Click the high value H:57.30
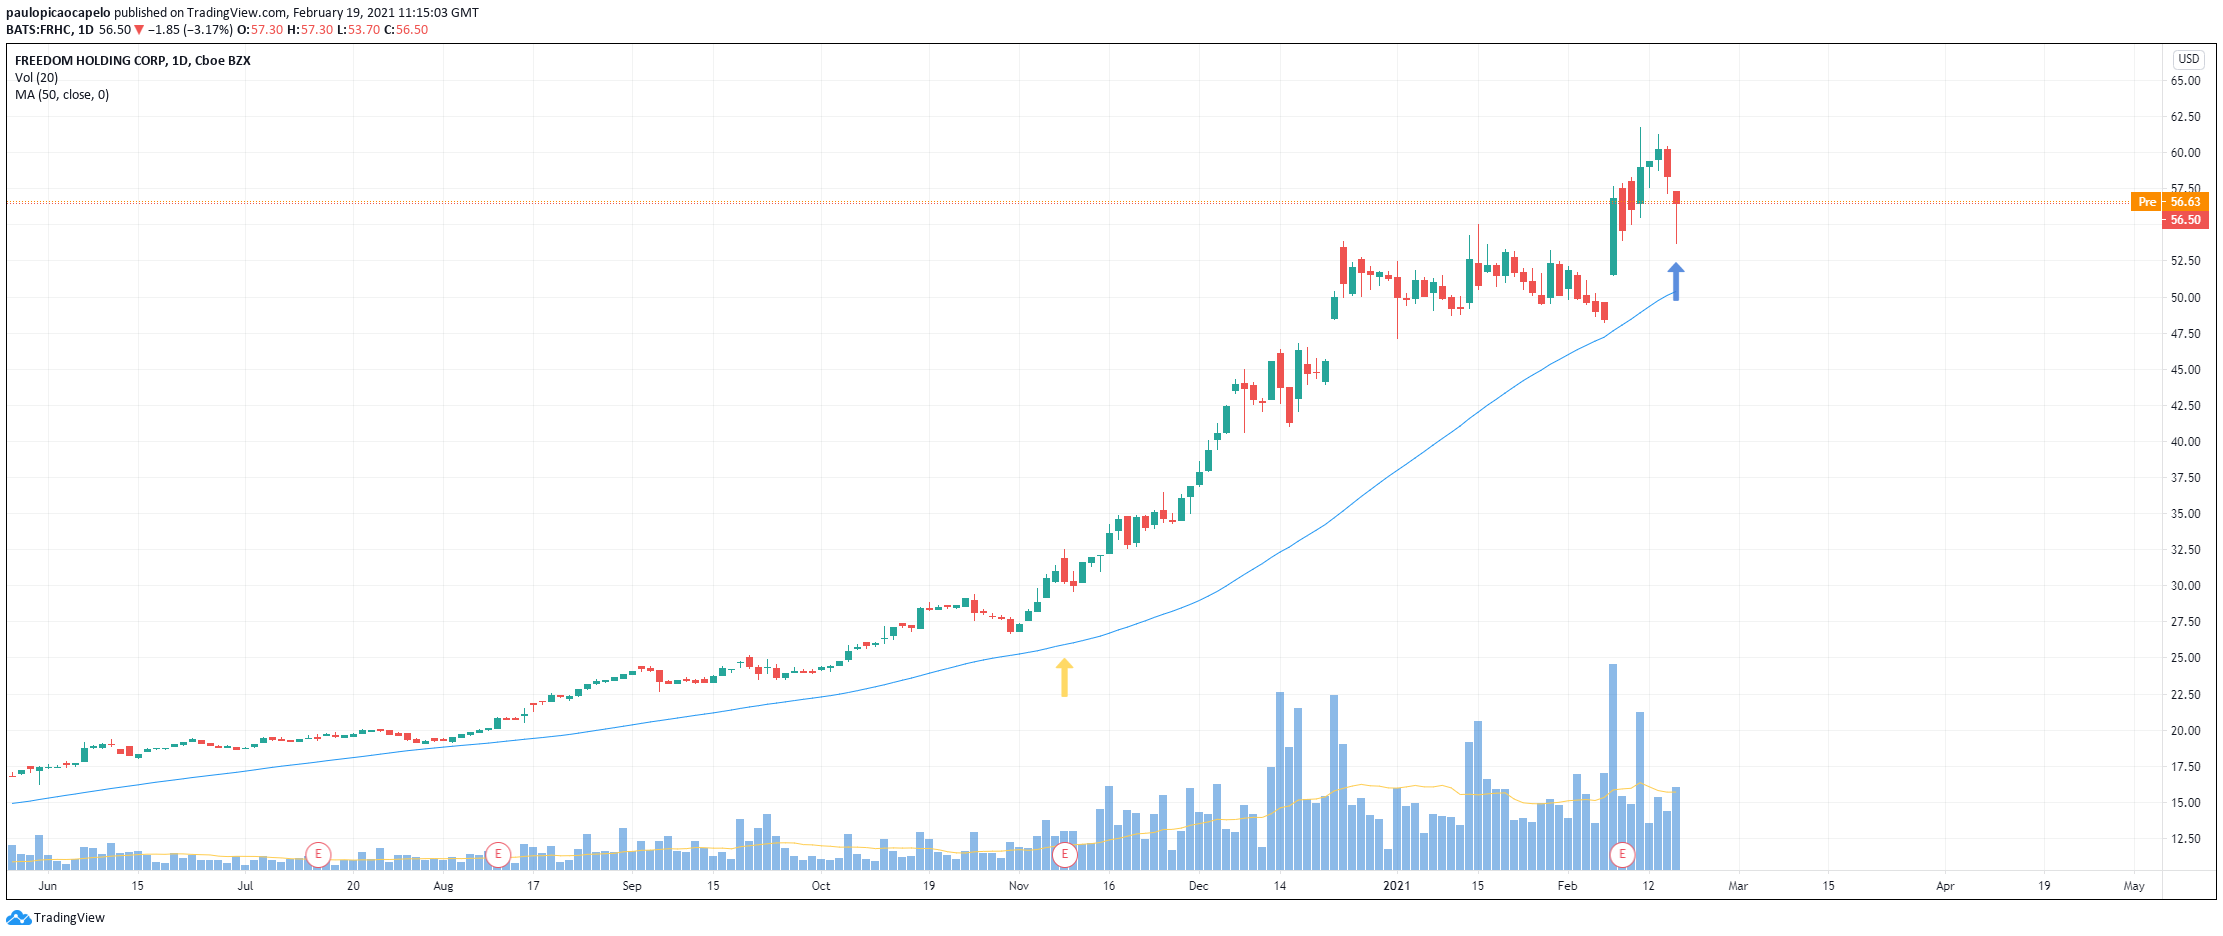 point(310,30)
